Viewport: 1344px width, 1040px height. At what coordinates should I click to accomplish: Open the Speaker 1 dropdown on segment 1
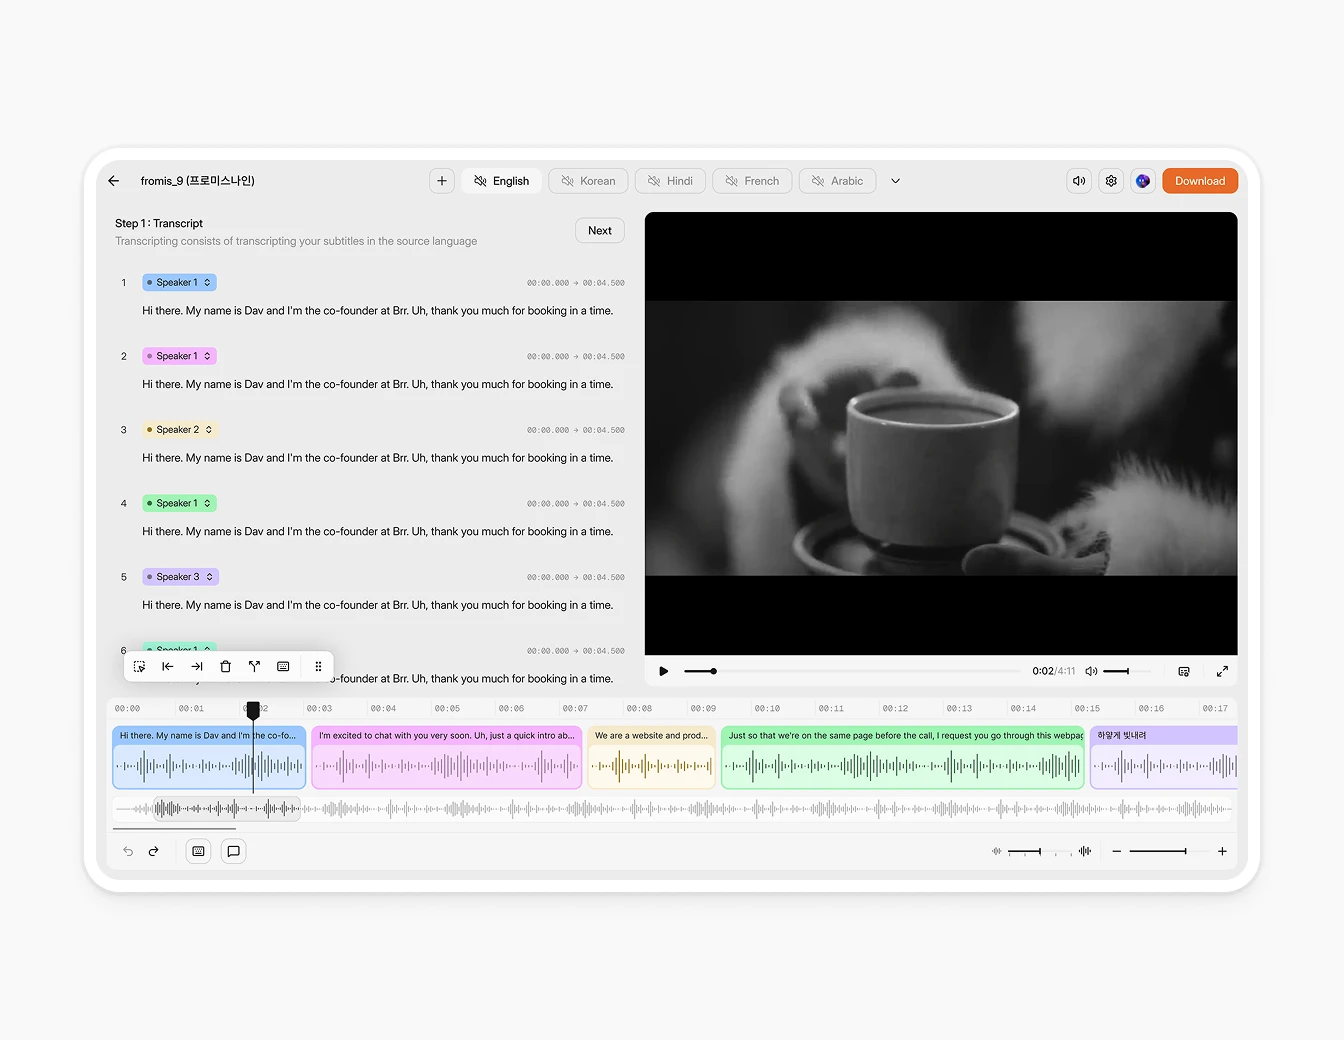click(x=178, y=282)
